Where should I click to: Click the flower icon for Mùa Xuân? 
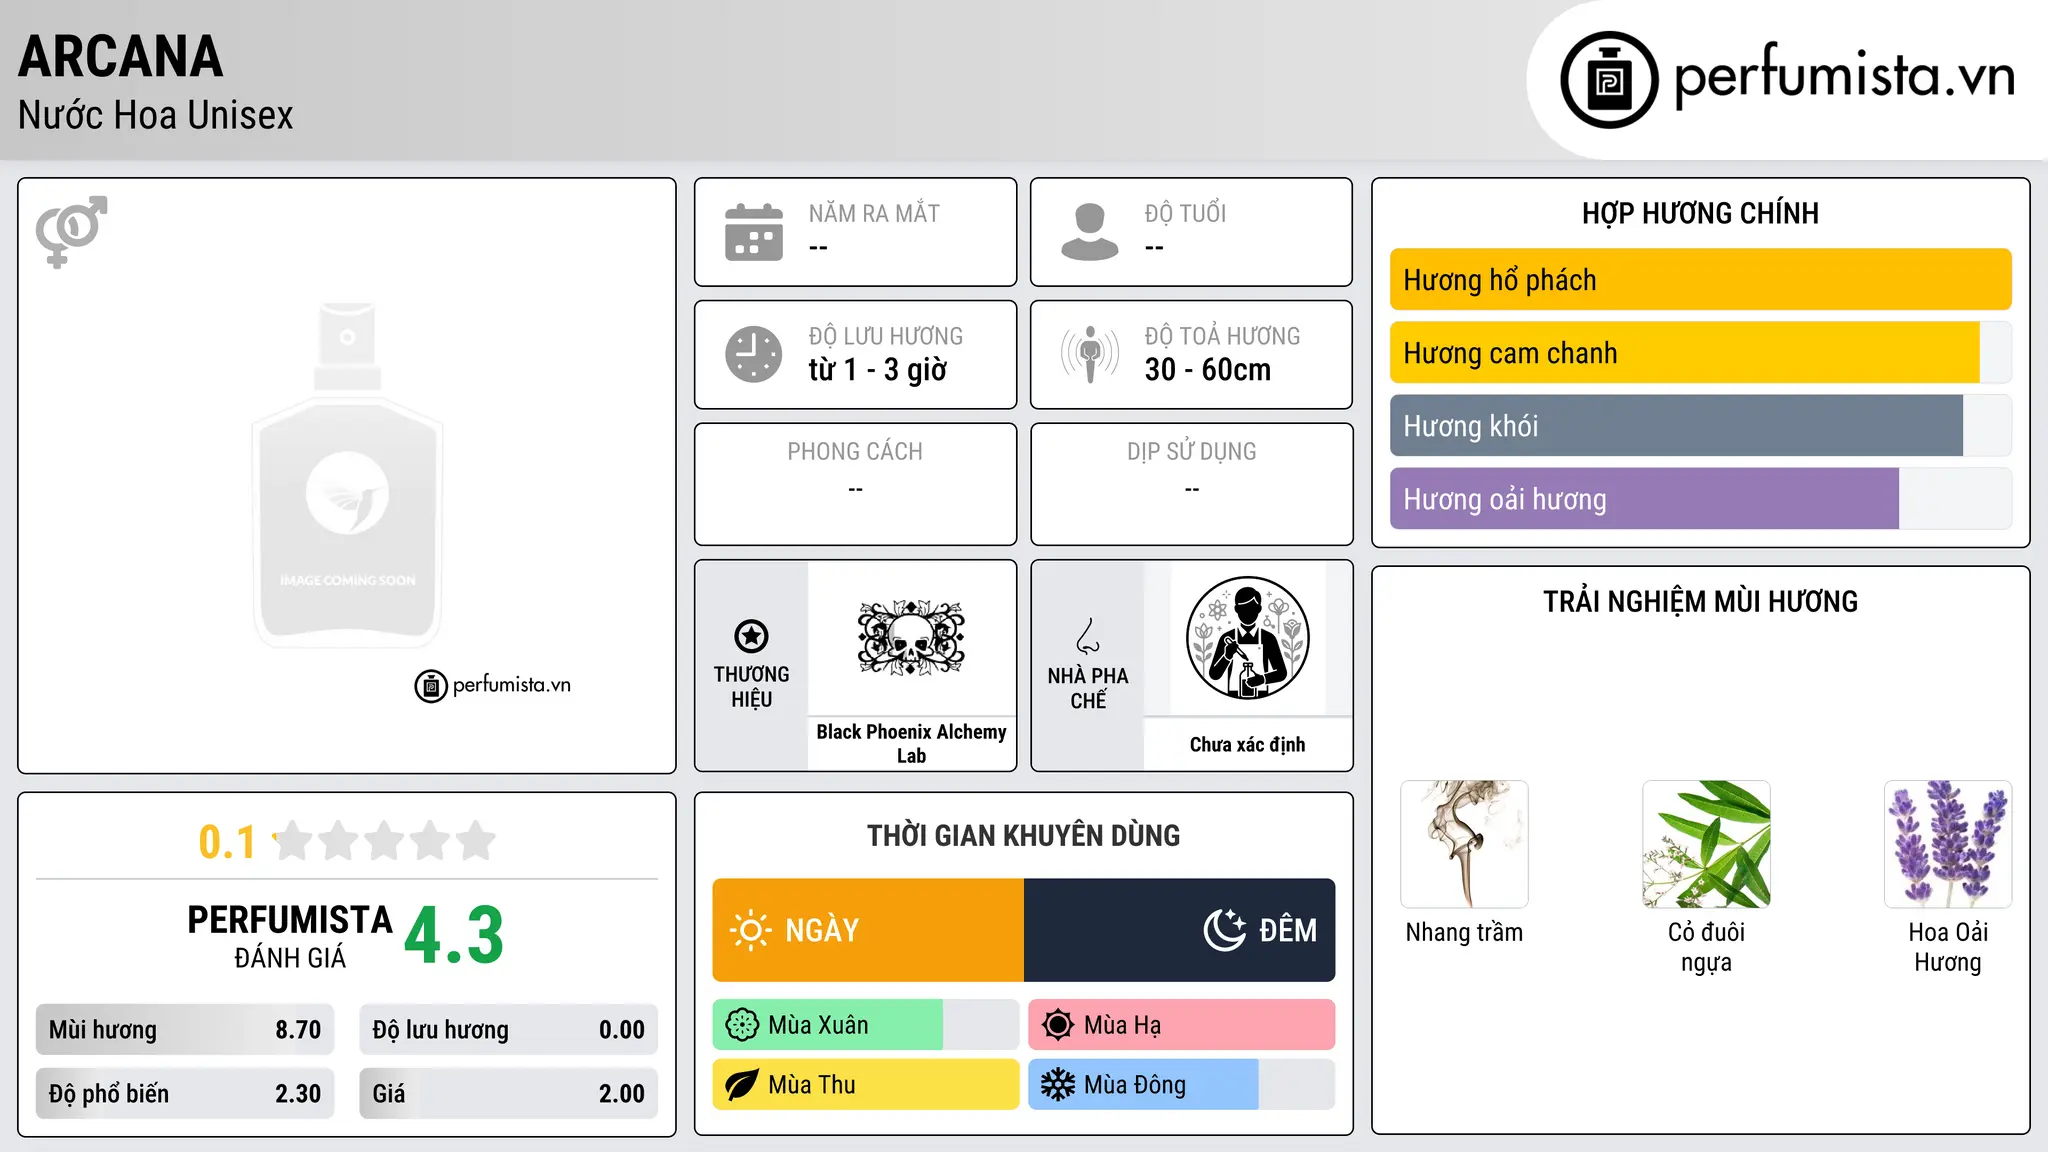coord(742,1025)
